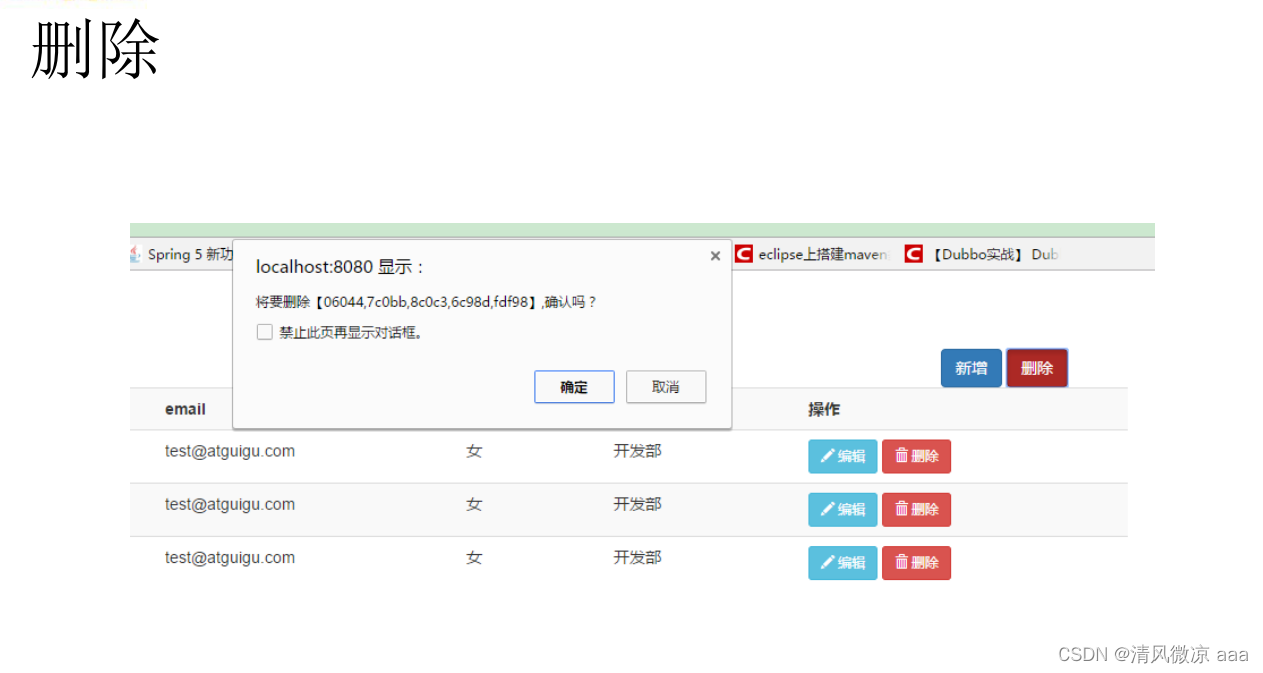Open the eclipse上搭建maven bookmark

812,254
